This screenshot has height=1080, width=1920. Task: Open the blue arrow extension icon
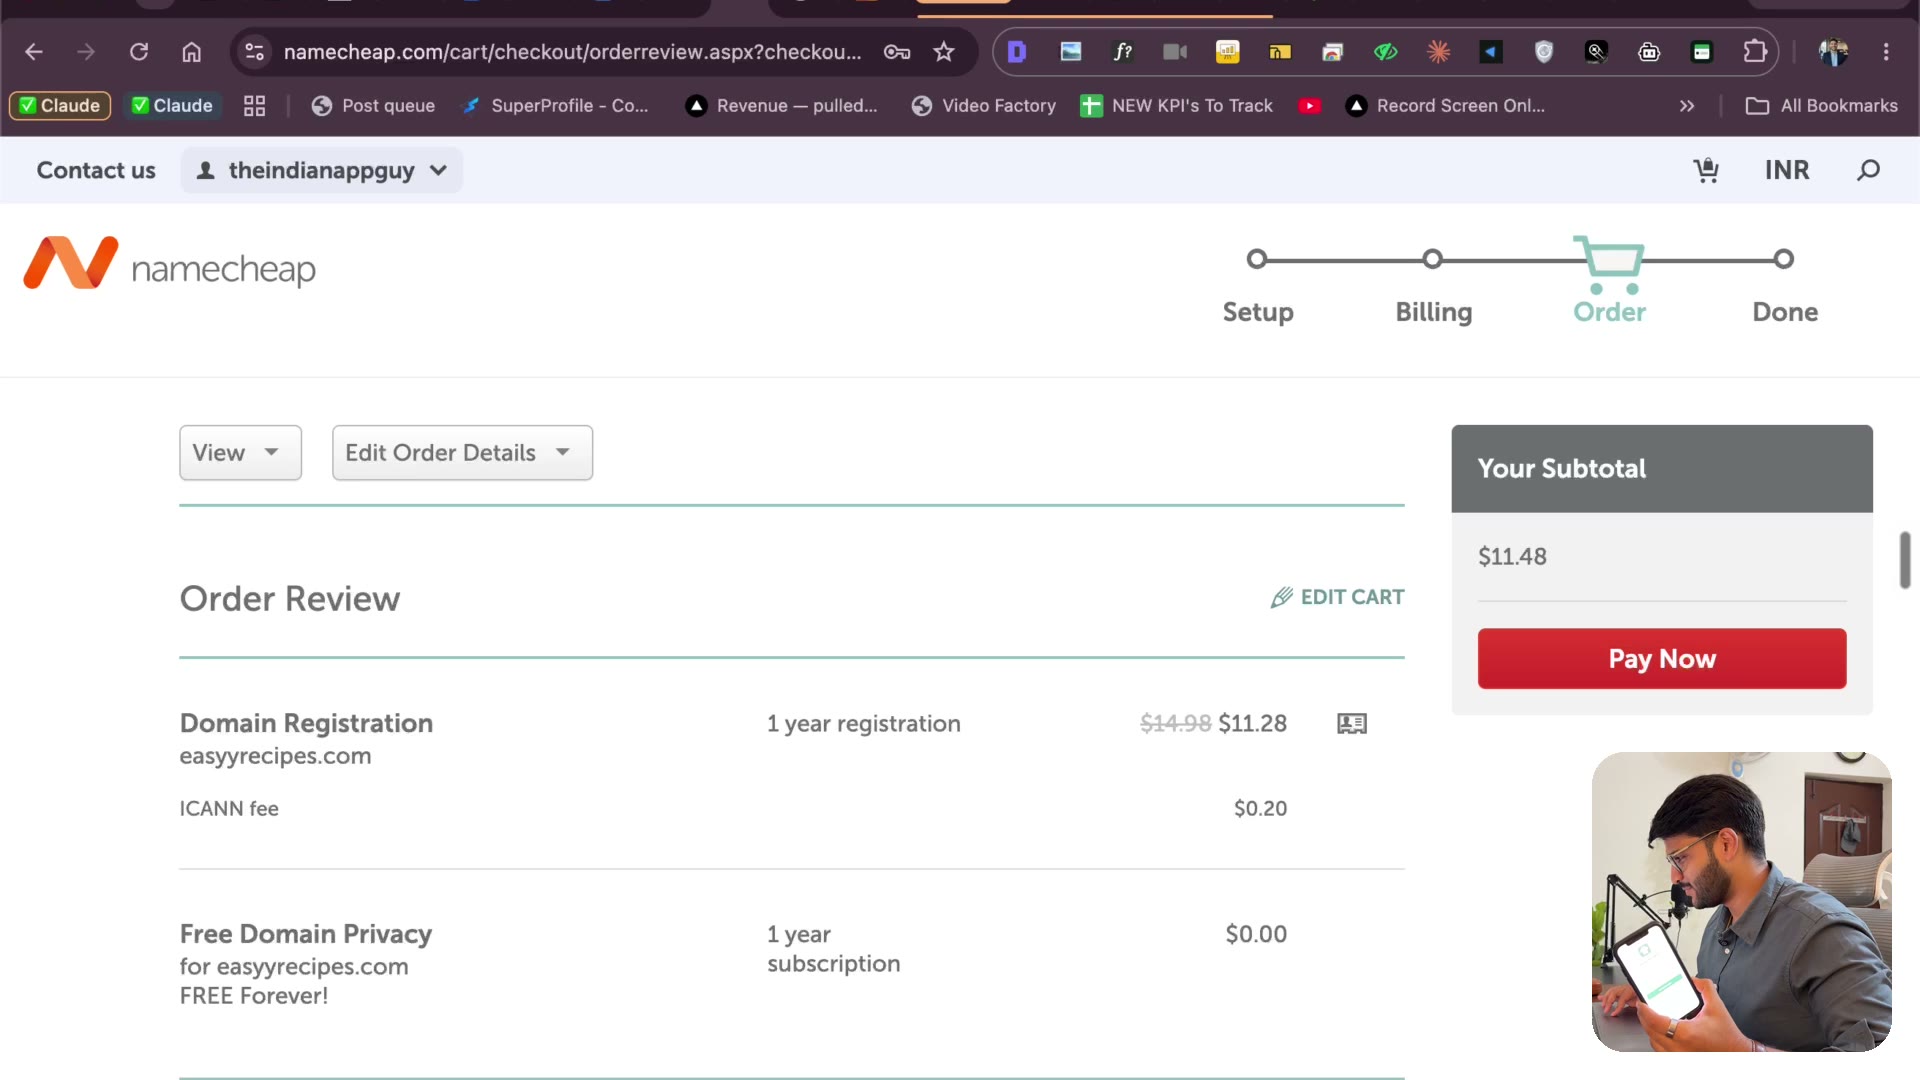1491,52
